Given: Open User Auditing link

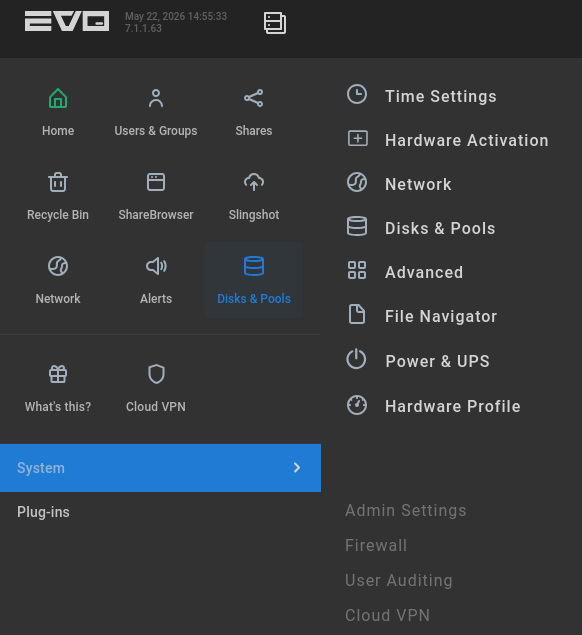Looking at the screenshot, I should pyautogui.click(x=399, y=580).
